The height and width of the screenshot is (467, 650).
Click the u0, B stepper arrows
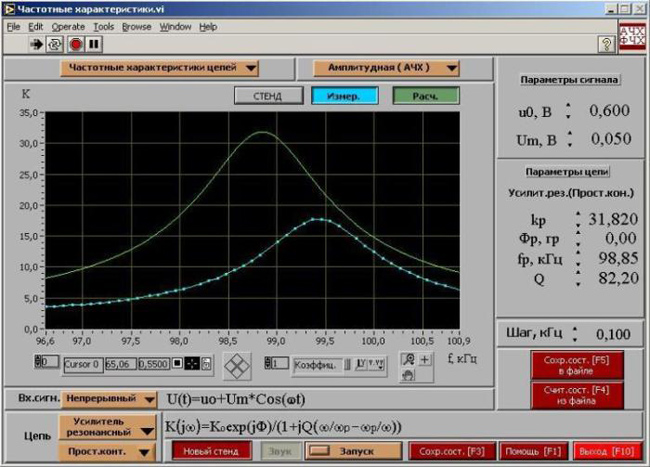coord(568,111)
